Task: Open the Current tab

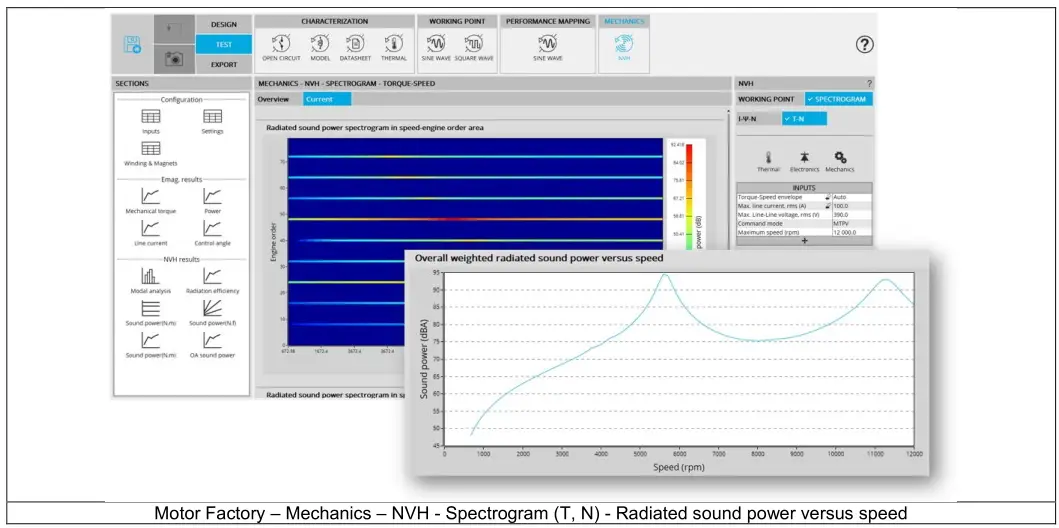Action: point(326,99)
